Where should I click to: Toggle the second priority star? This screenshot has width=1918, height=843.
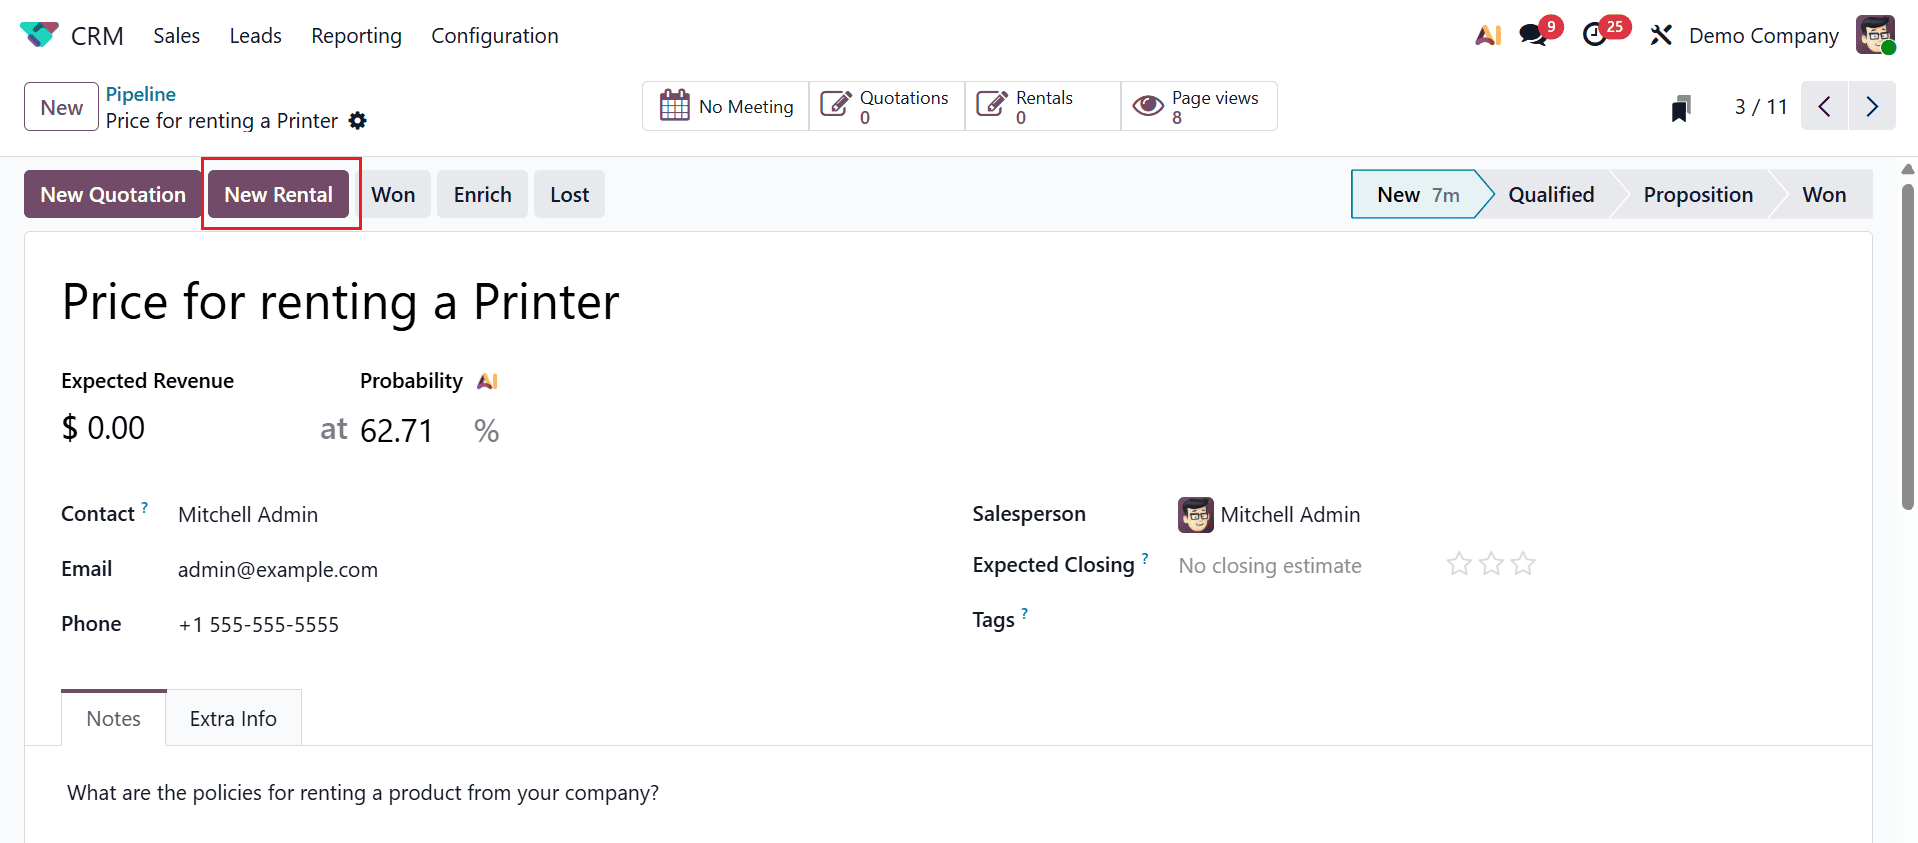coord(1490,563)
